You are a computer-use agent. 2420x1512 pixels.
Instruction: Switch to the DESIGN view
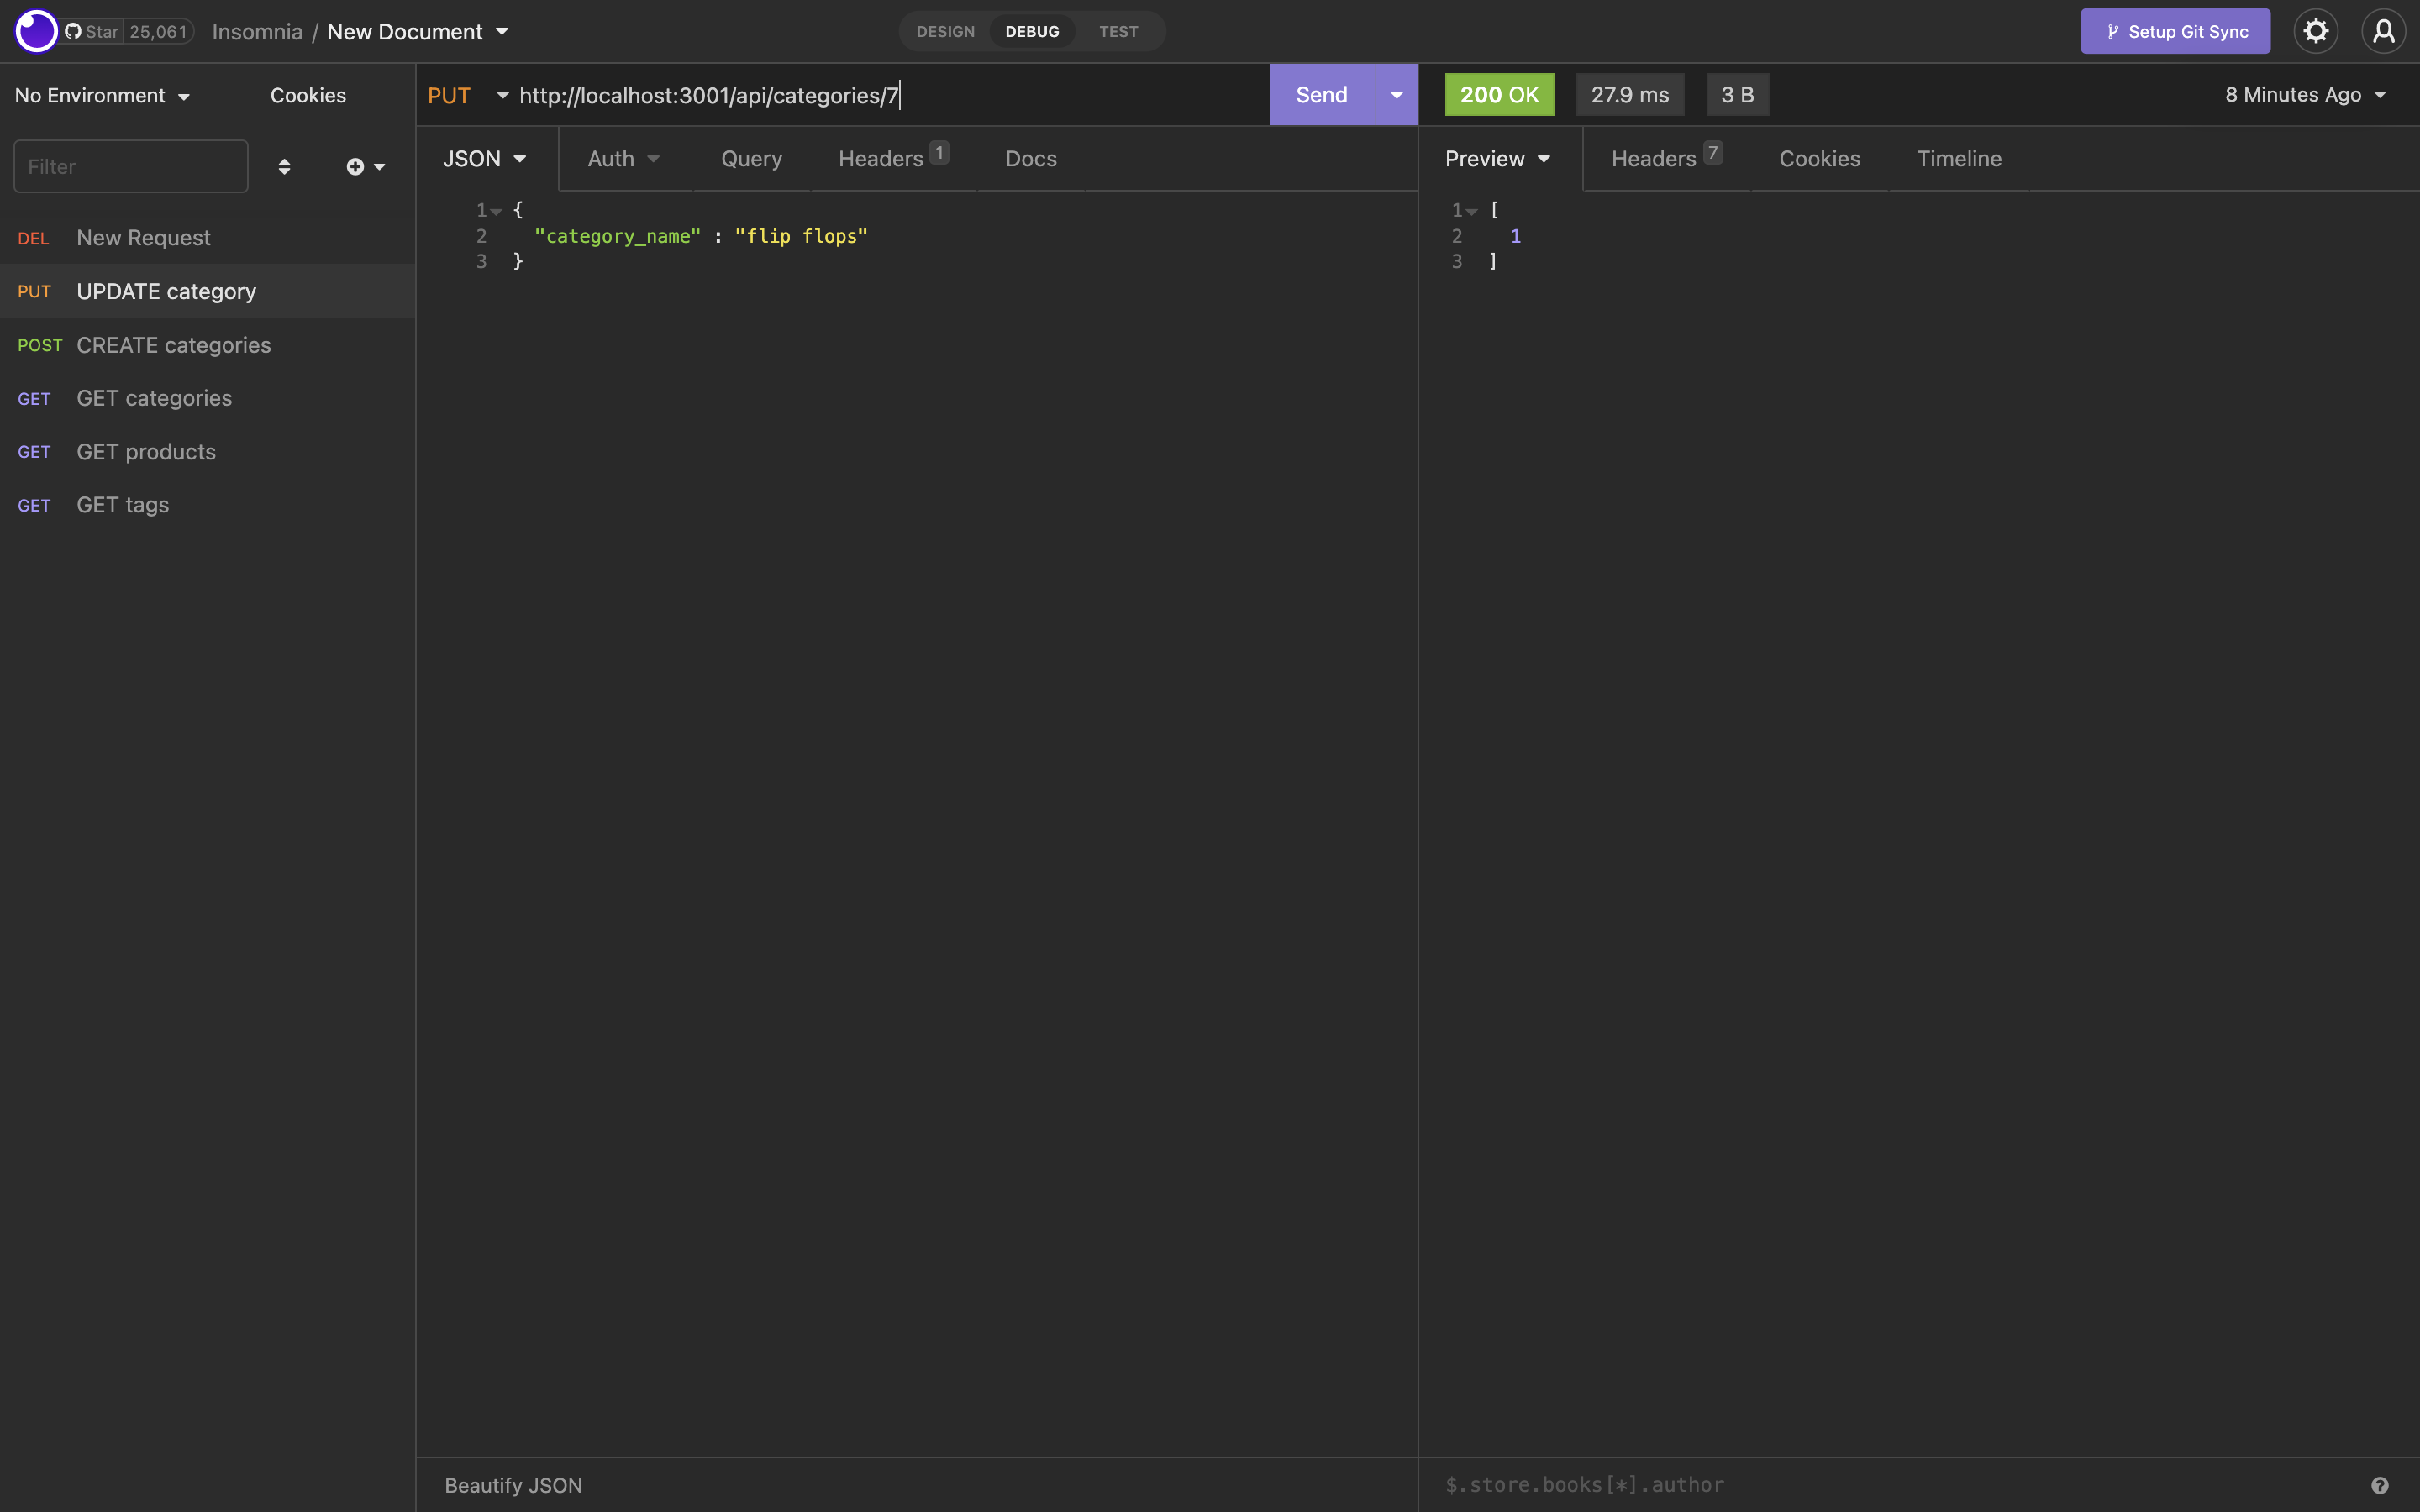945,32
